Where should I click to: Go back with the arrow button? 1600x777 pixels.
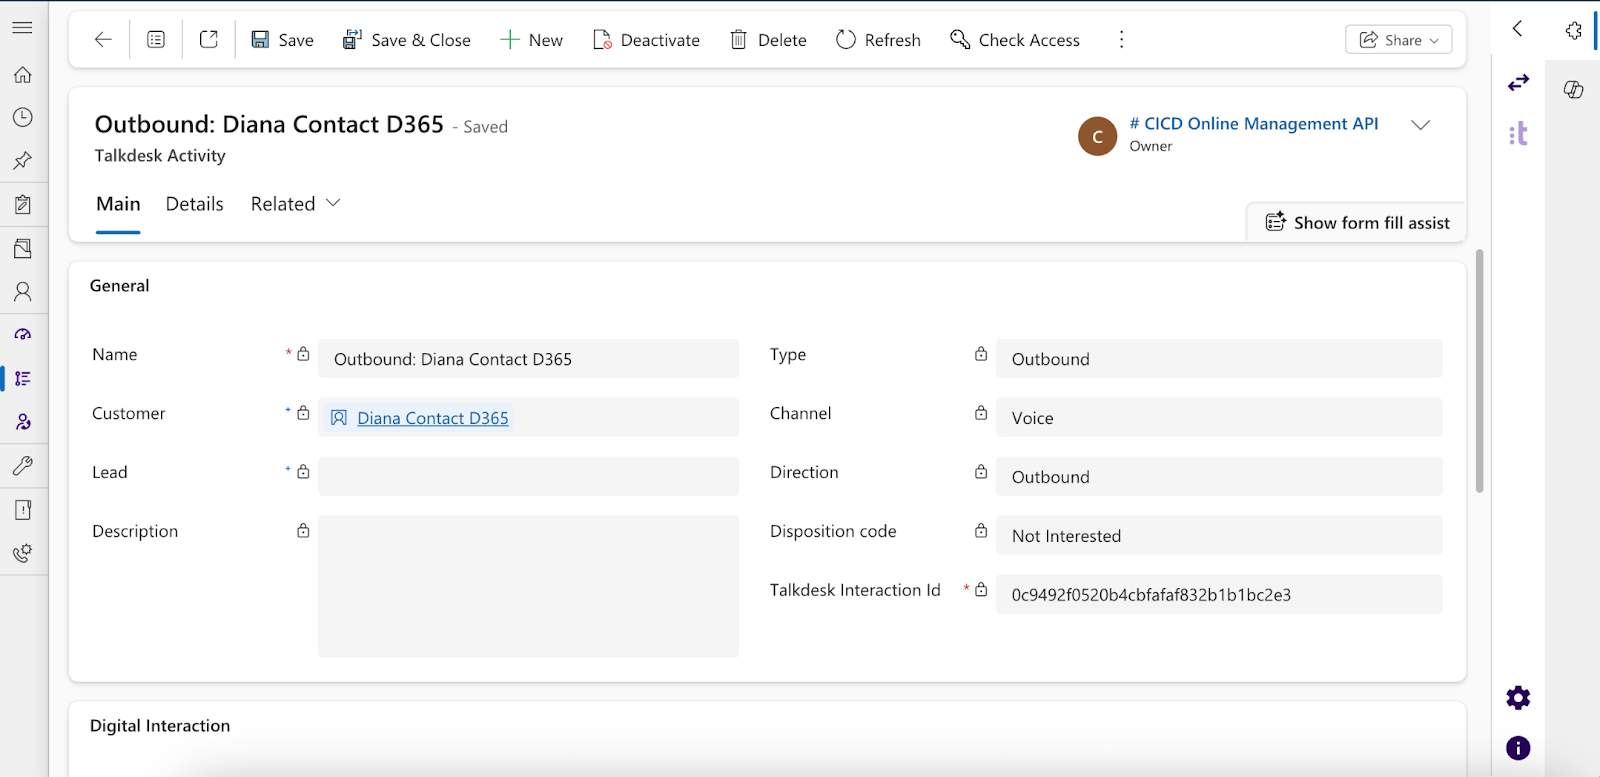click(x=102, y=40)
